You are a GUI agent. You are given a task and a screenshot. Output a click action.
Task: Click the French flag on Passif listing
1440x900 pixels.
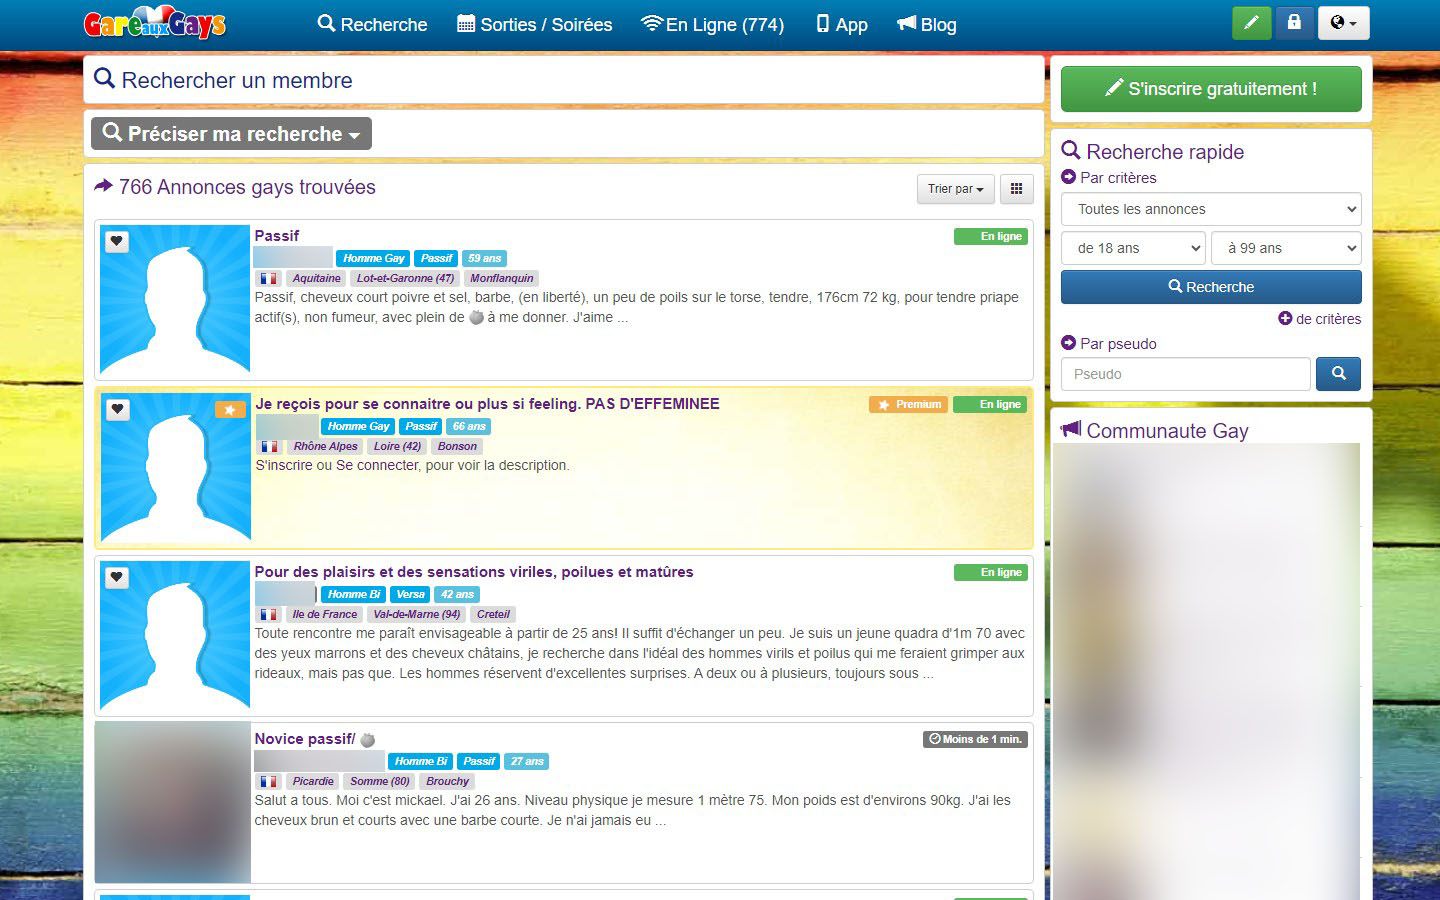268,279
